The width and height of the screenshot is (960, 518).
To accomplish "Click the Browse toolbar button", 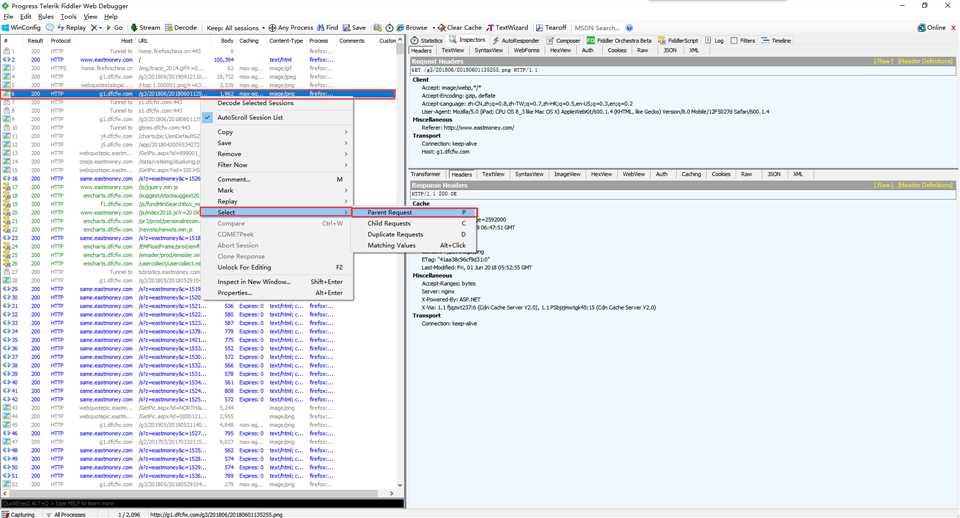I will 412,28.
